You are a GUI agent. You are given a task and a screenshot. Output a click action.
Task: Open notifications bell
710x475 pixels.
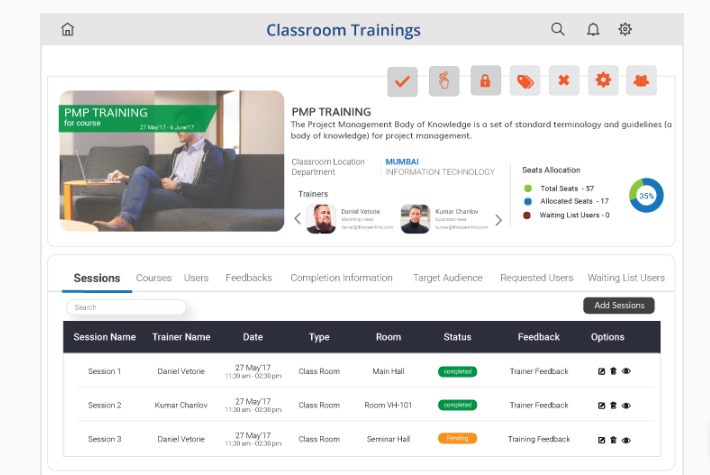[x=593, y=29]
